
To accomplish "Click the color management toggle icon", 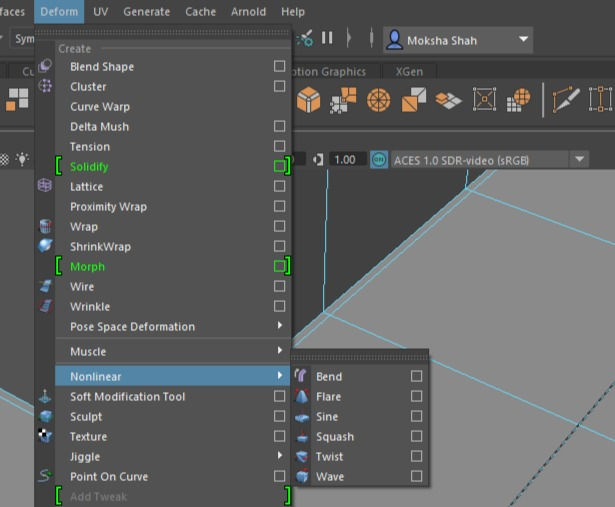I will (x=379, y=160).
